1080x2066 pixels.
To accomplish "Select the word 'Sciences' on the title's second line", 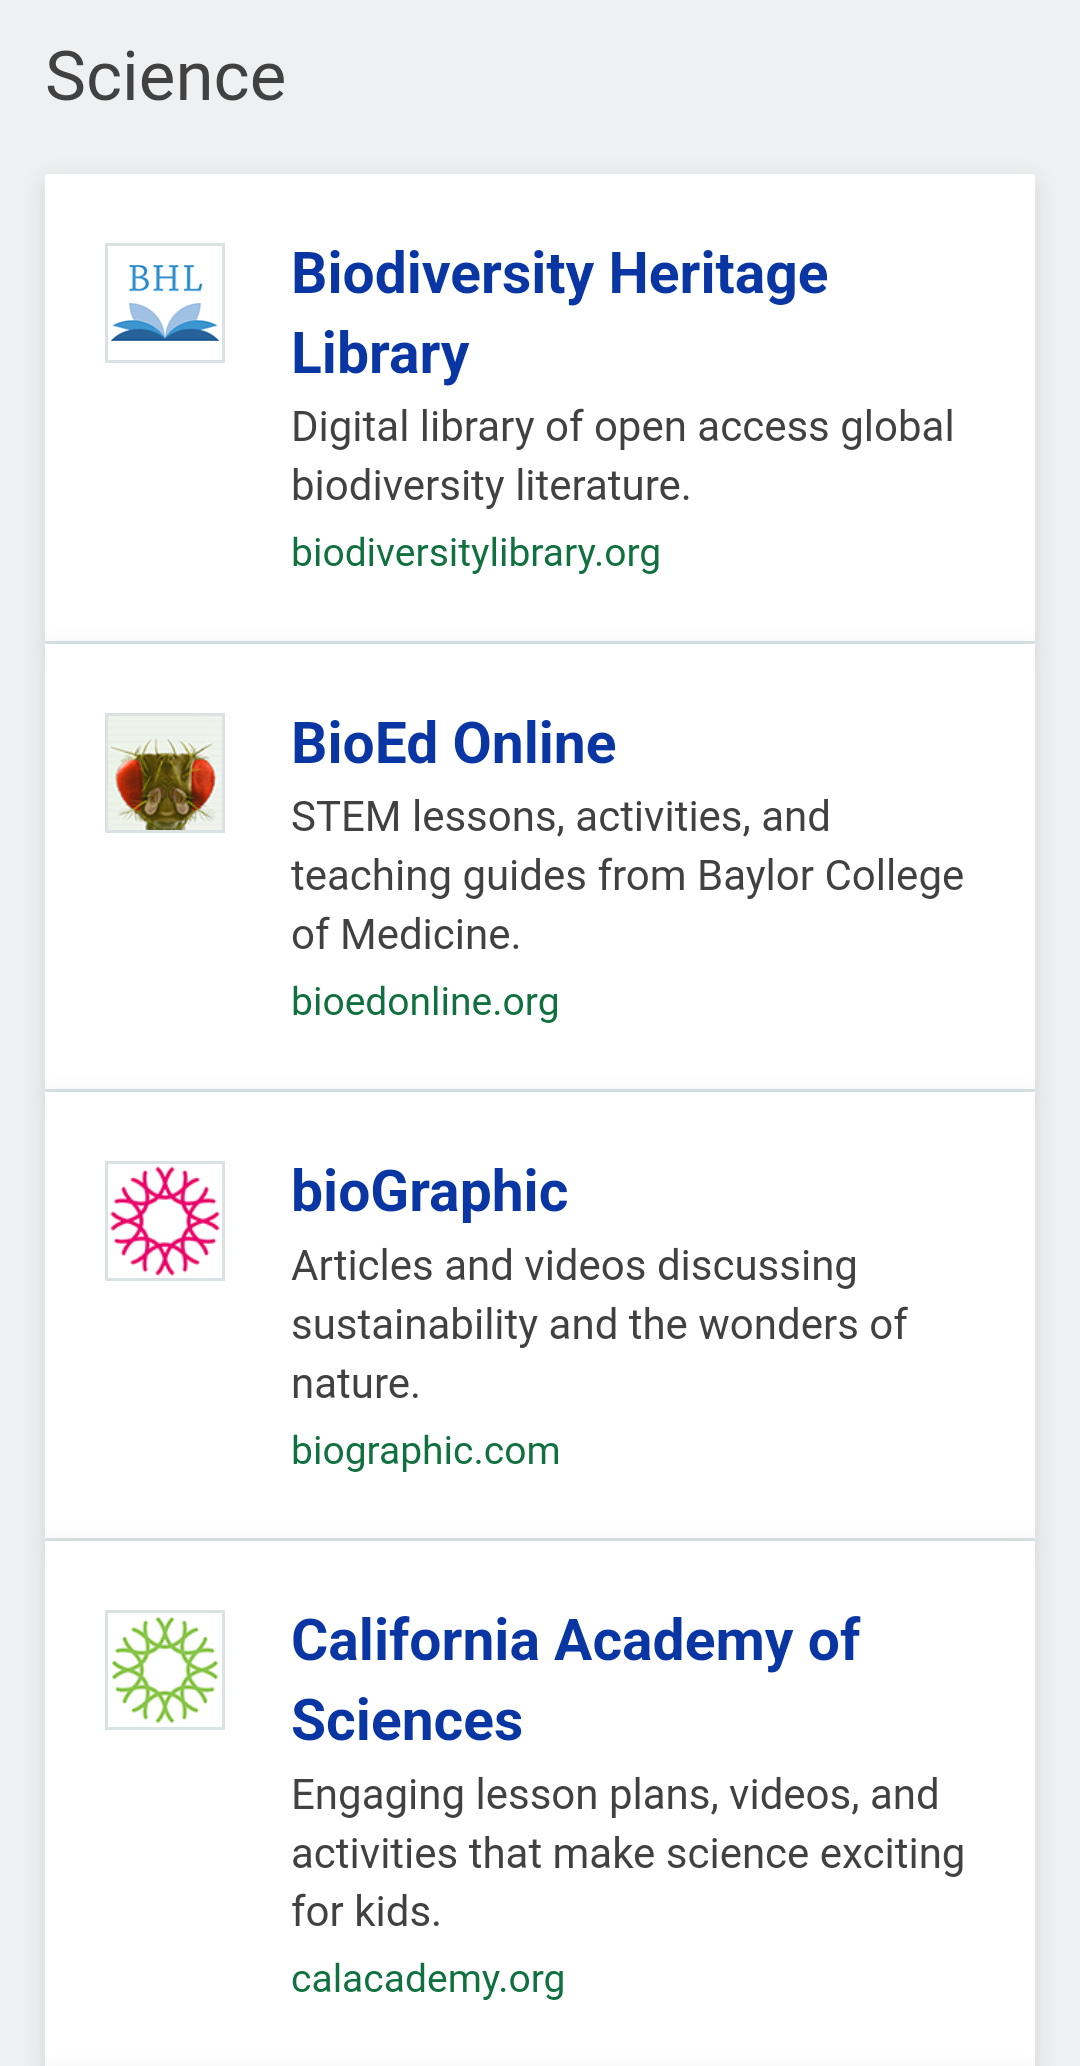I will coord(407,1721).
